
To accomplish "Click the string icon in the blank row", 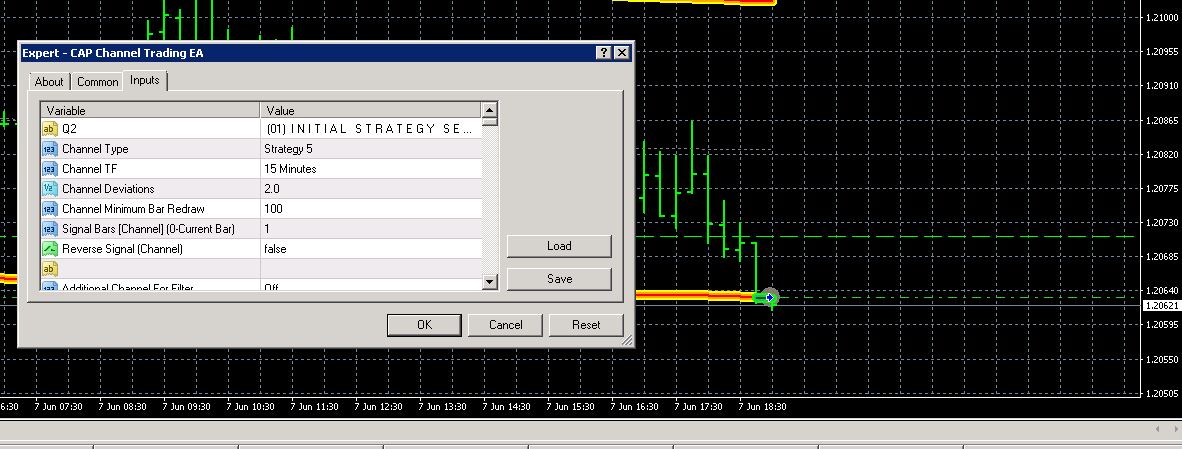I will tap(50, 269).
